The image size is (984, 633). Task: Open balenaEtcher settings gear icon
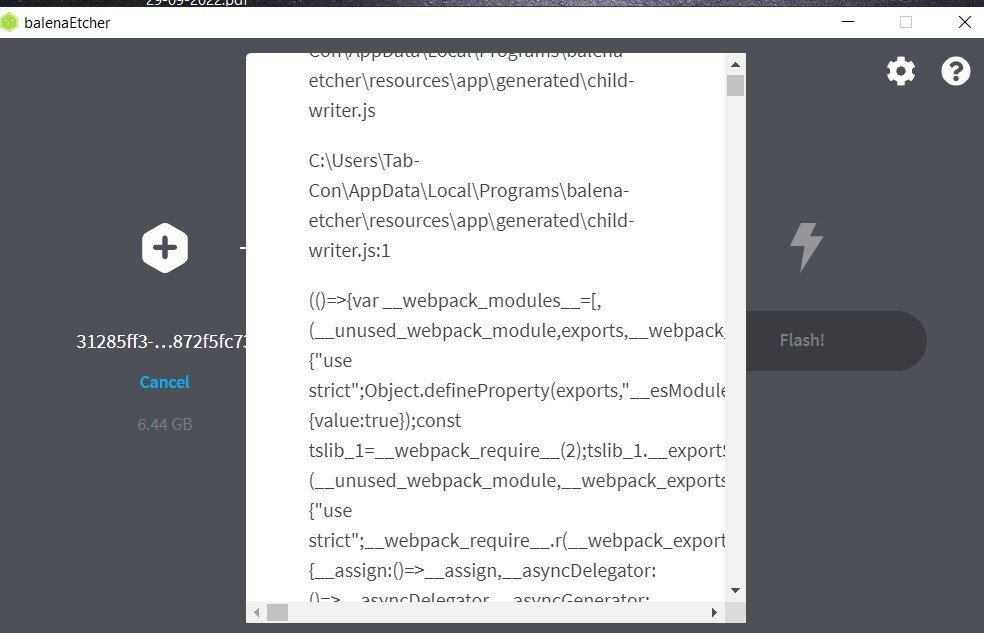click(901, 71)
